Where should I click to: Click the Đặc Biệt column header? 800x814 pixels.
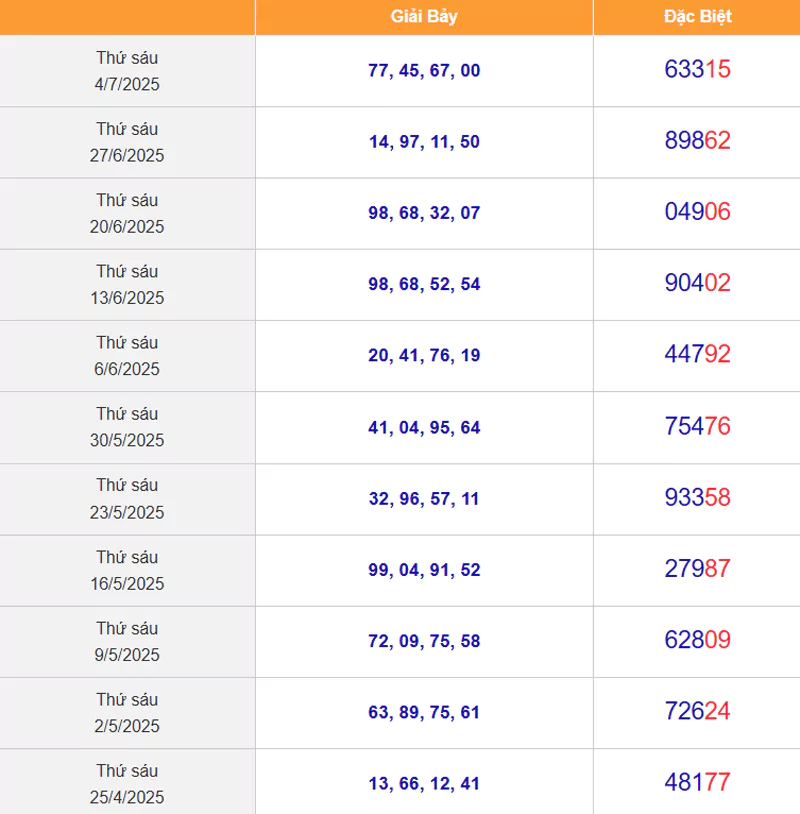[697, 17]
